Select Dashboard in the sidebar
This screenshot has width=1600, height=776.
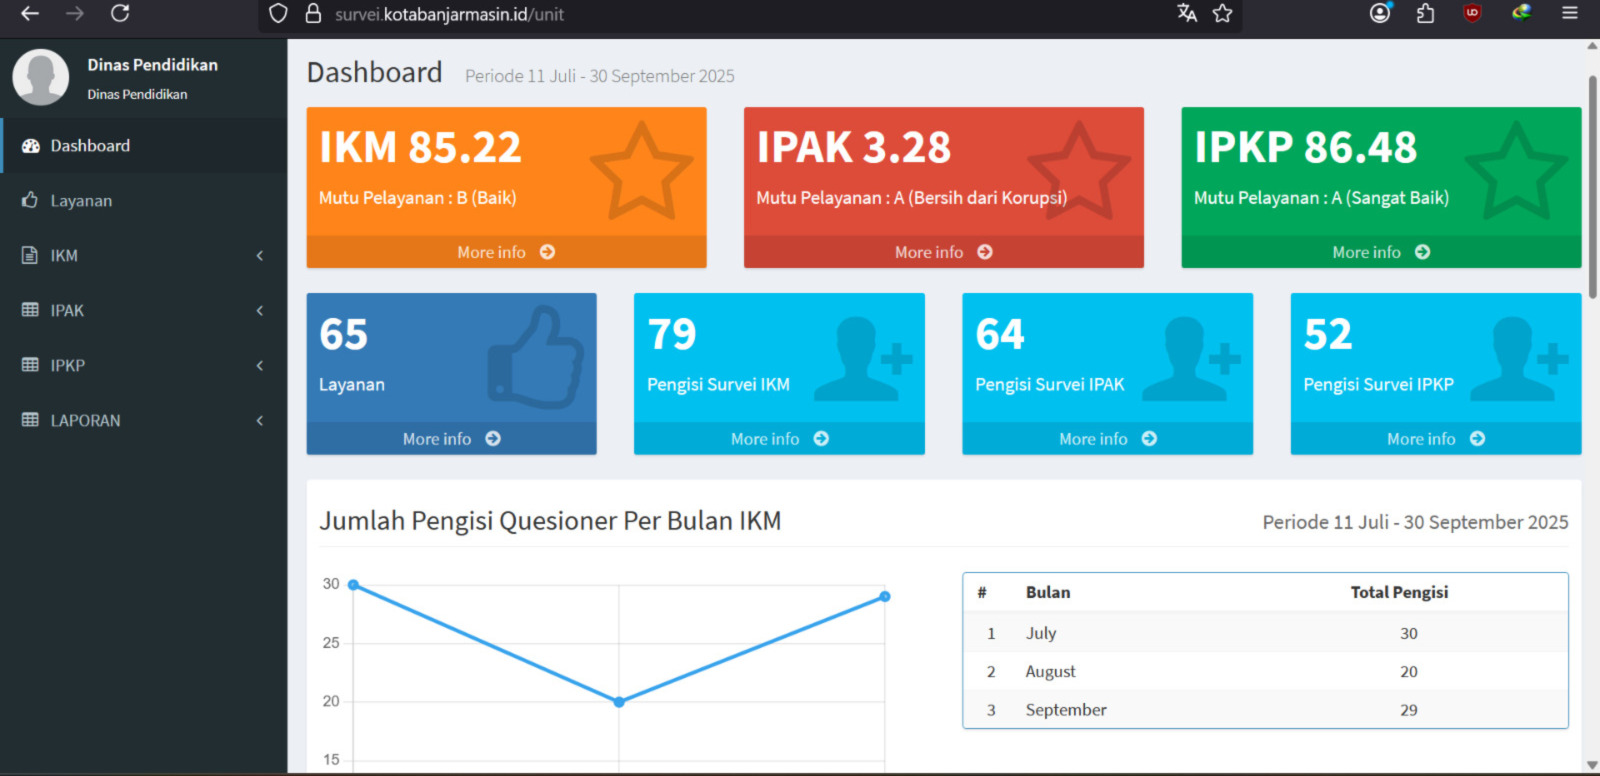(90, 146)
